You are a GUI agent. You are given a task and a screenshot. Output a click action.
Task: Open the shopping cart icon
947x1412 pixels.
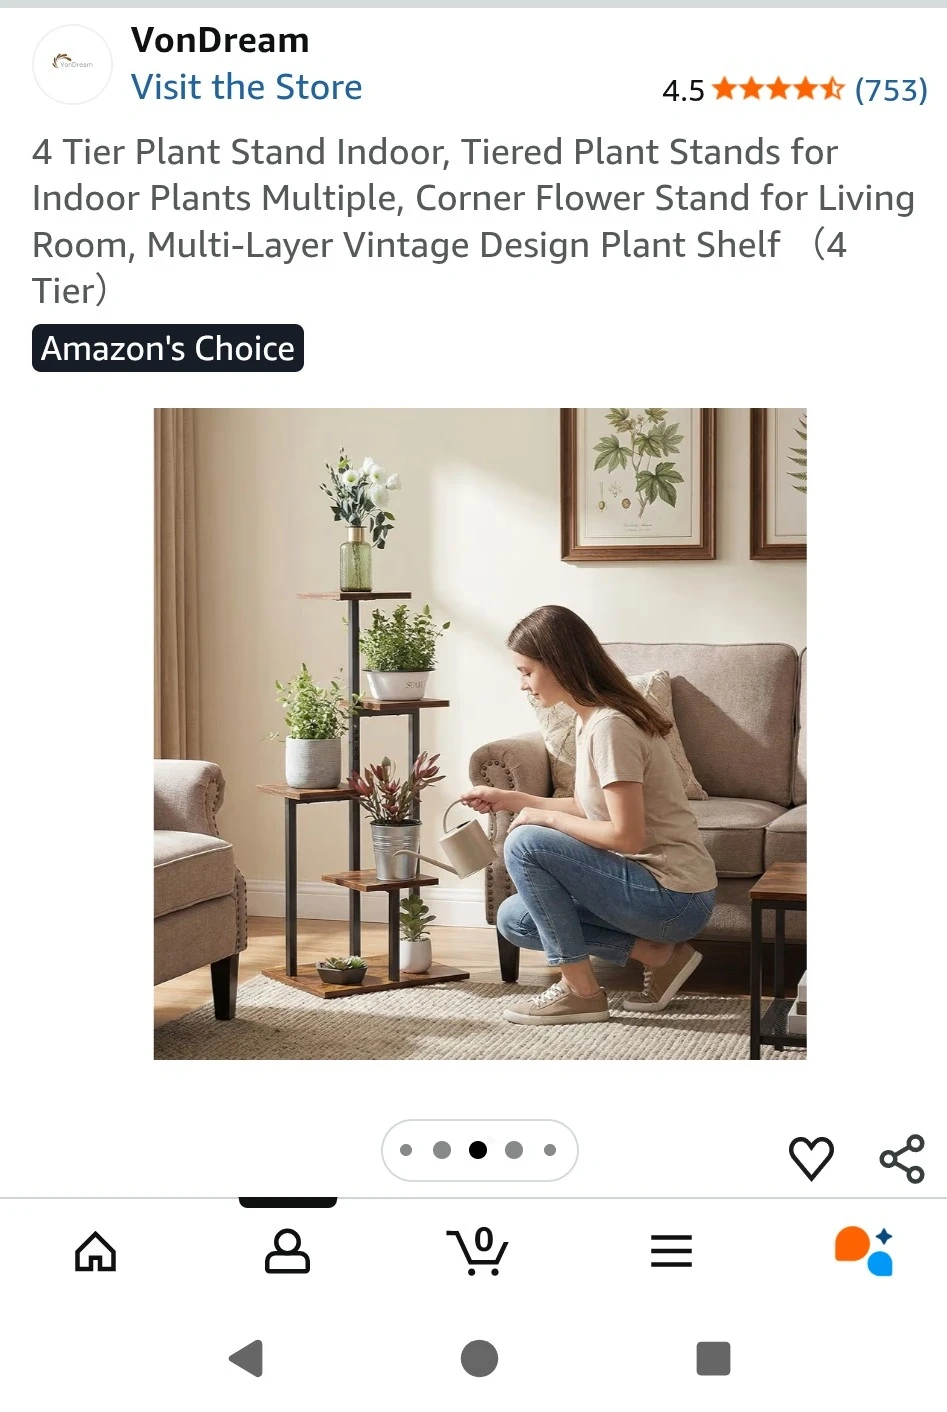(477, 1251)
